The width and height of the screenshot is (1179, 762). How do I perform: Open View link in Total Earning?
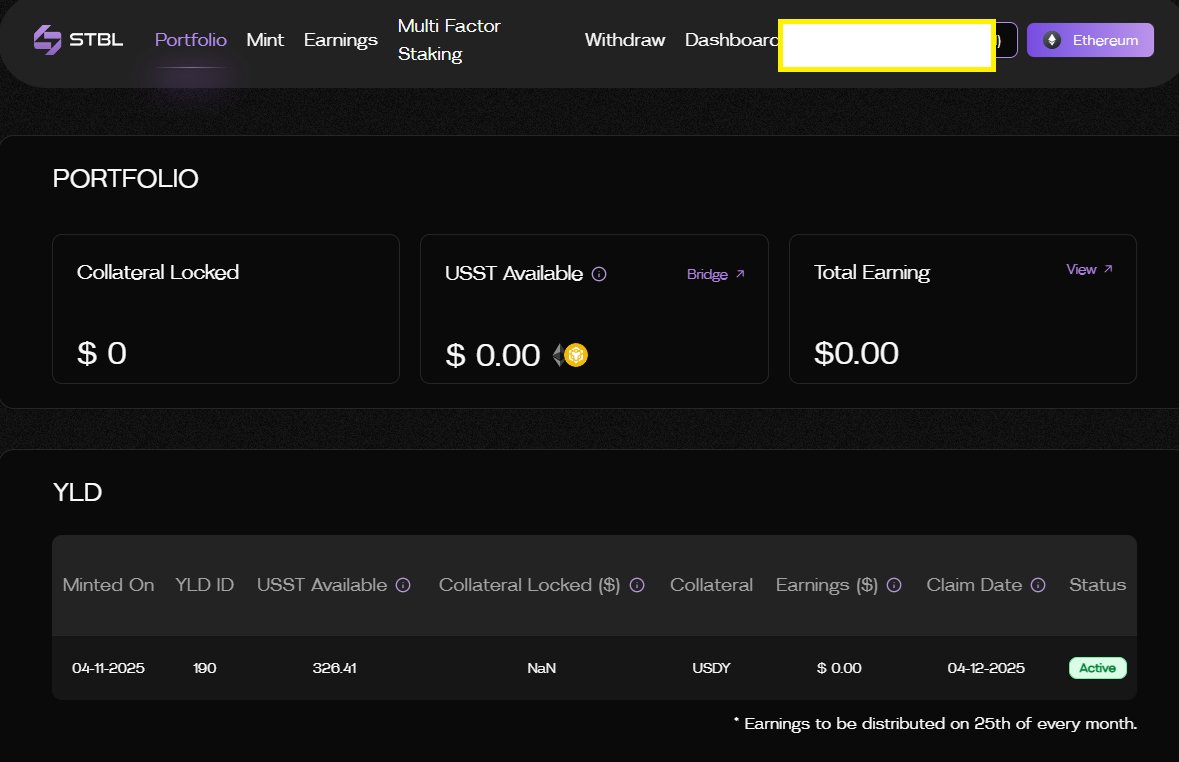pos(1081,269)
